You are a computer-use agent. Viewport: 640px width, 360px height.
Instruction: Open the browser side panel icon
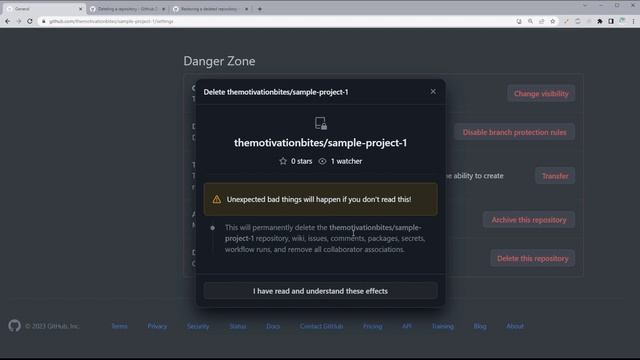(611, 21)
